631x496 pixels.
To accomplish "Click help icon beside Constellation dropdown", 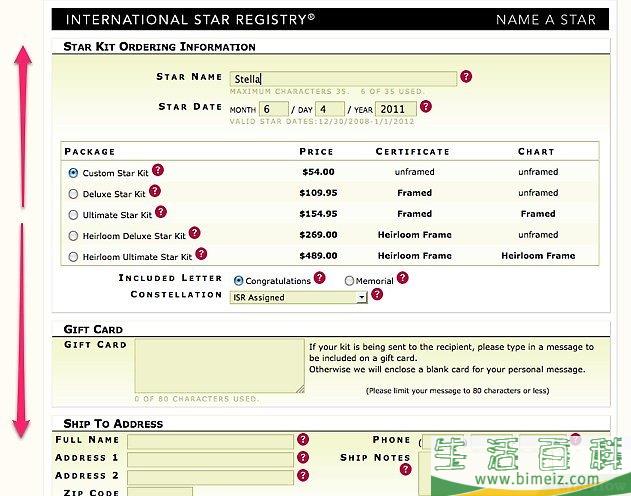I will [377, 294].
